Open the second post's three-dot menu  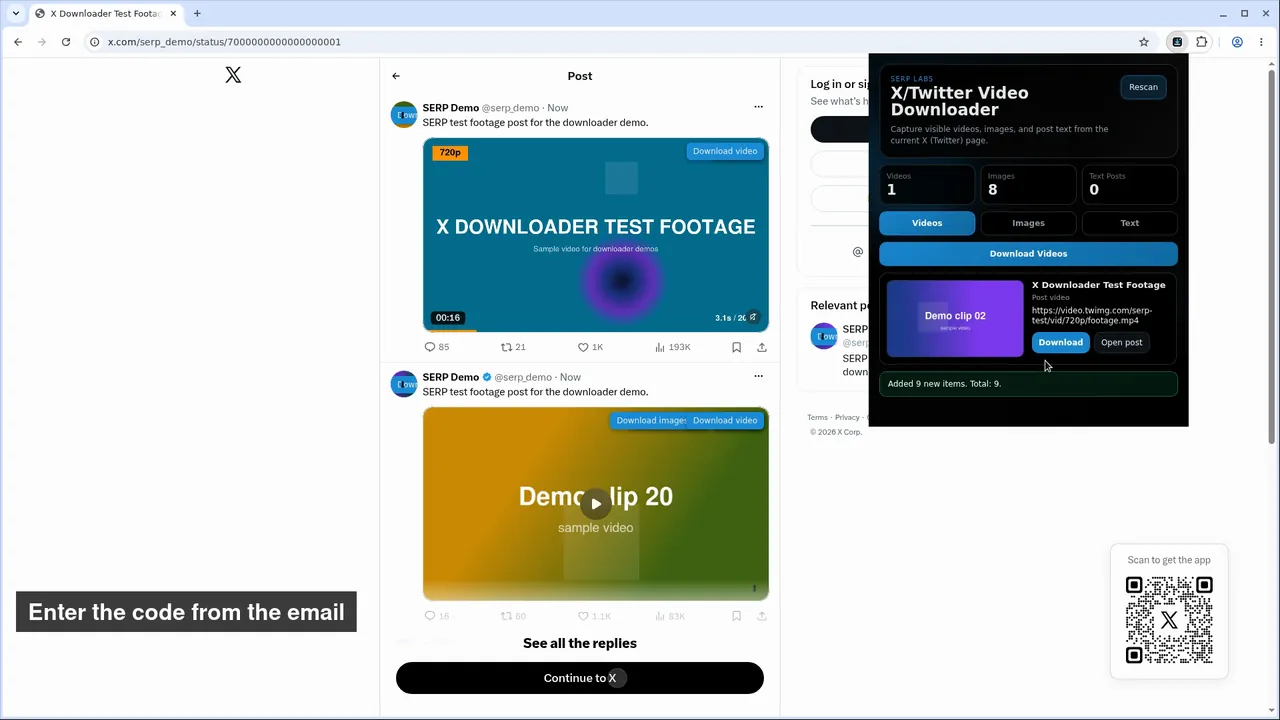758,376
